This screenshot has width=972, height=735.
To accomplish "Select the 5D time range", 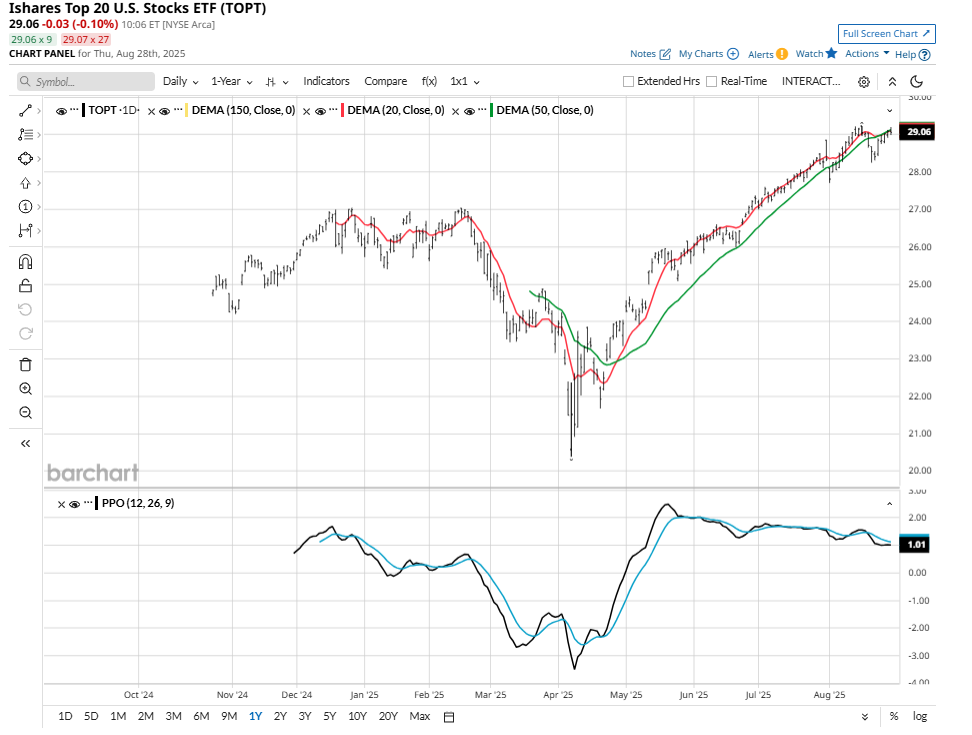I will click(91, 716).
